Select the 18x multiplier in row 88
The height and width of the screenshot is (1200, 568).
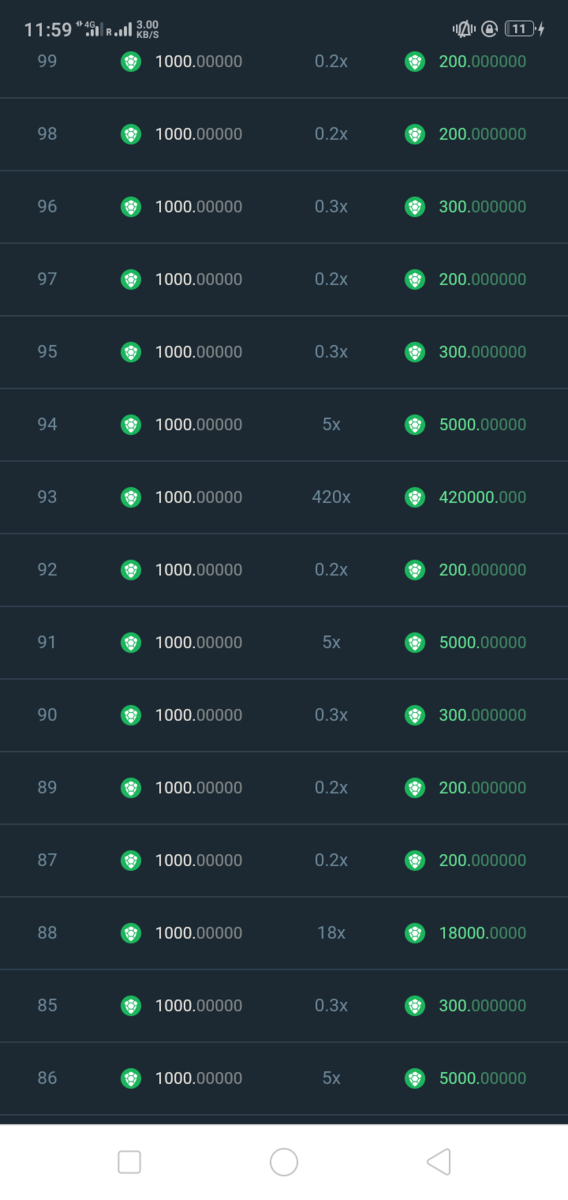coord(331,933)
